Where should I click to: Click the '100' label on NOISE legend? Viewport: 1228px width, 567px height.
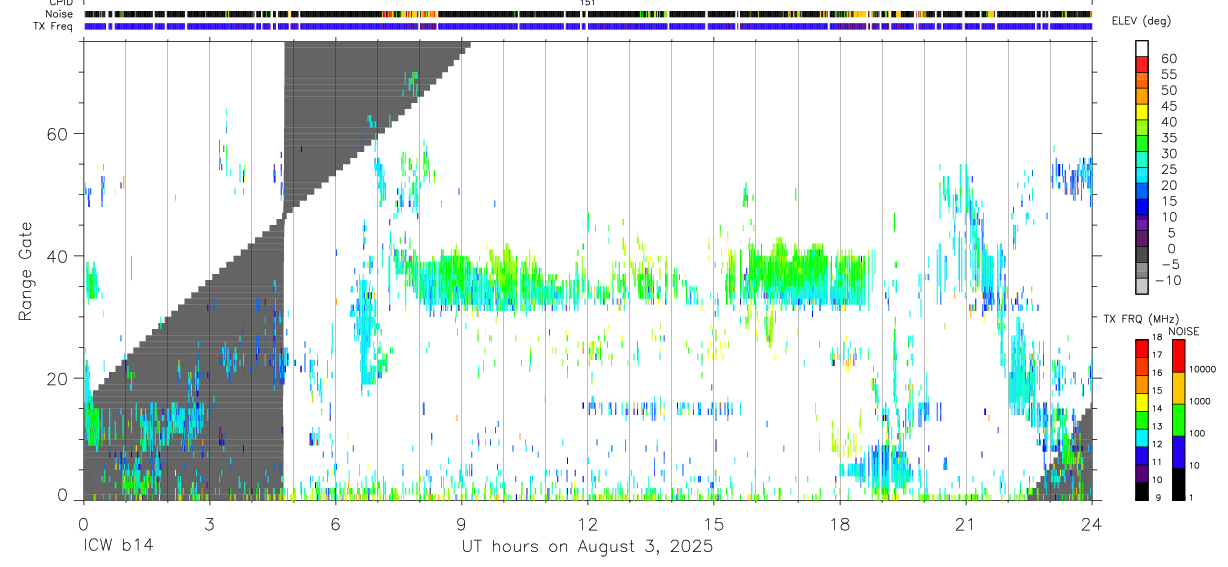point(1199,433)
